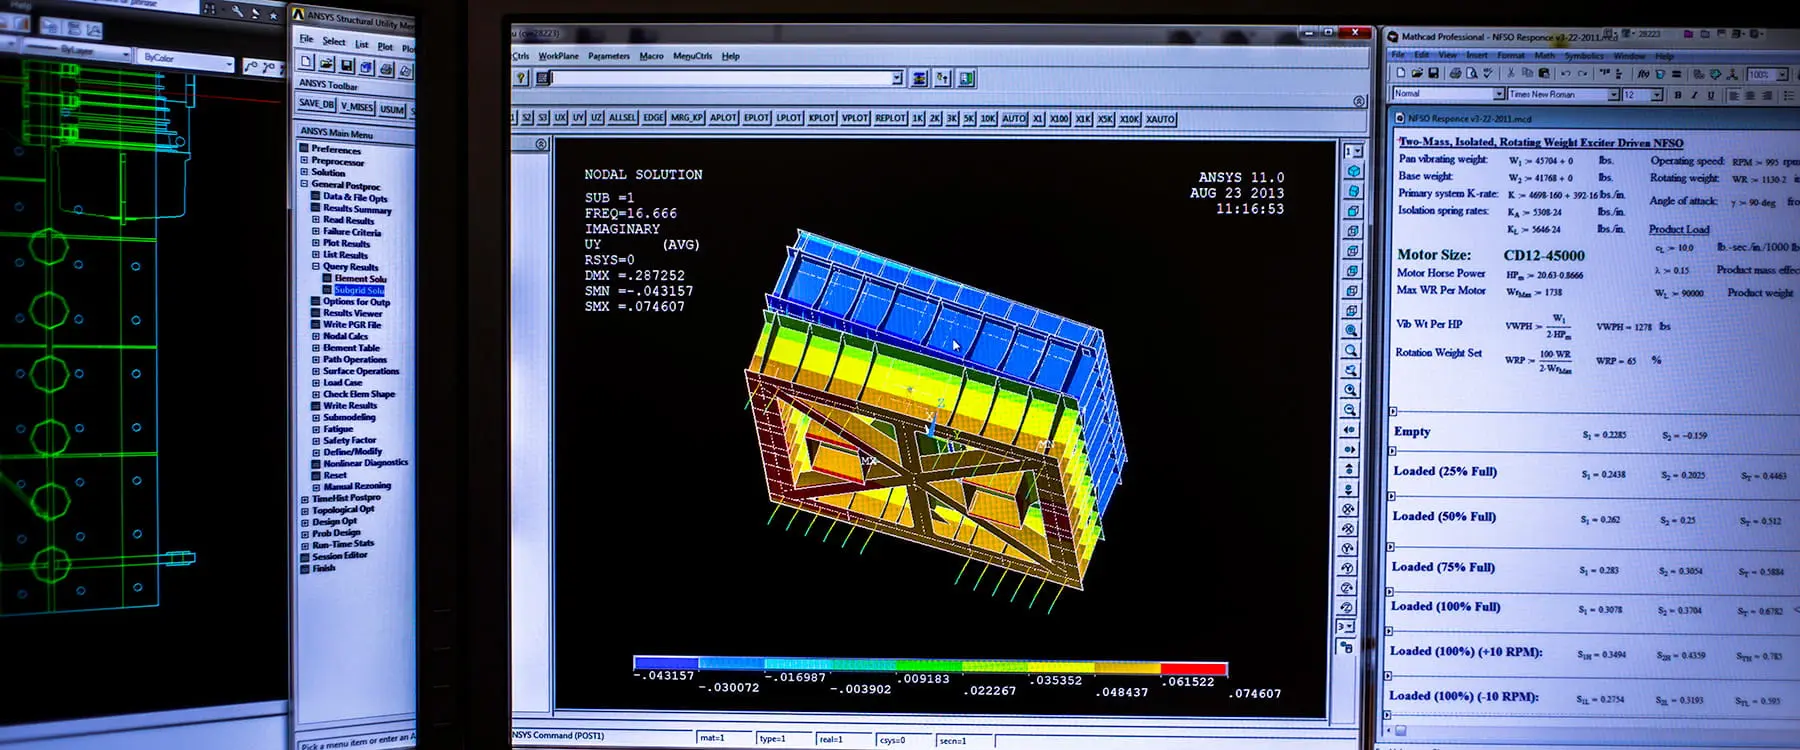Click the EPLOT button

[756, 118]
